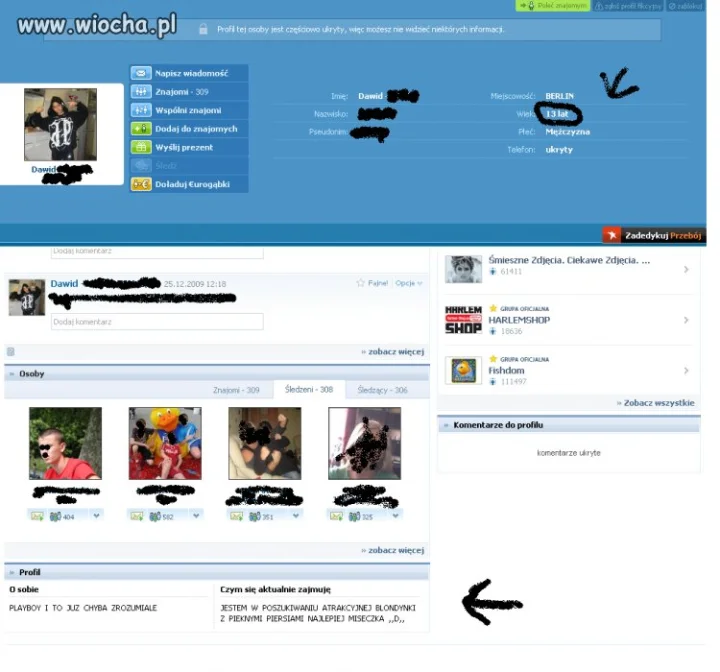Click the star icon on Zadedykuj Przebój
The height and width of the screenshot is (672, 720).
[612, 235]
